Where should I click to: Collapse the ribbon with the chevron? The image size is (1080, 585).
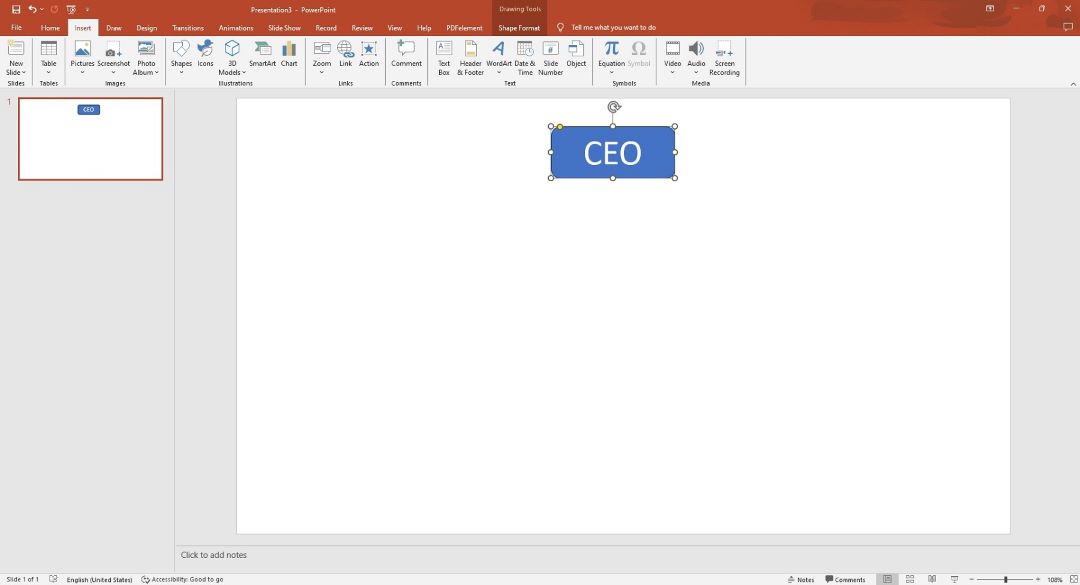1073,84
